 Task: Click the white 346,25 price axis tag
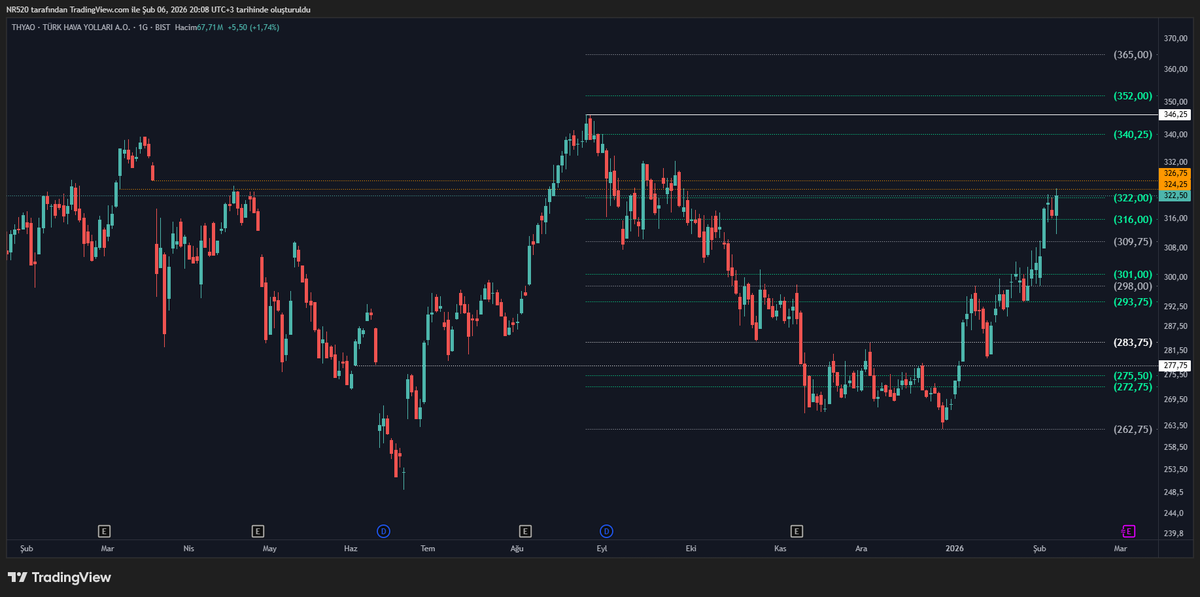[x=1174, y=115]
